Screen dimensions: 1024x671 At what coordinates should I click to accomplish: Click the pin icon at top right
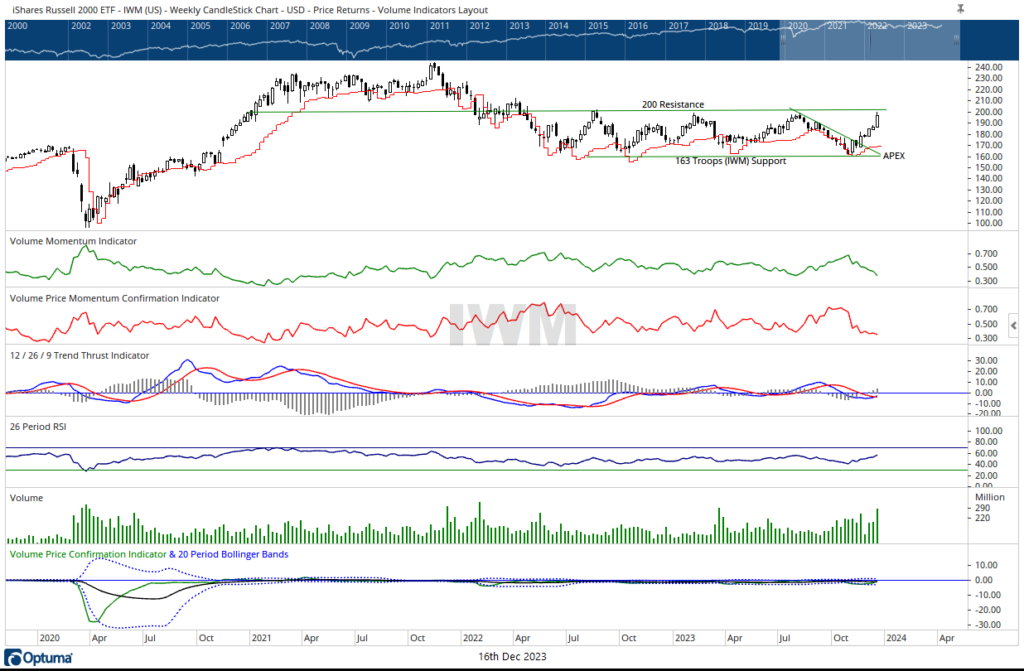tap(960, 7)
